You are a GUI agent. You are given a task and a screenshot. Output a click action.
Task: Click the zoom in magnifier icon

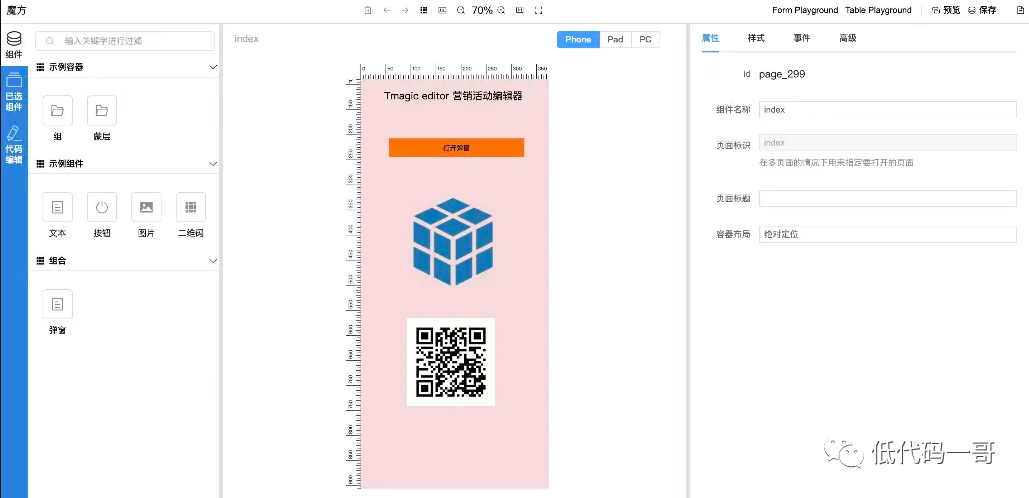pyautogui.click(x=502, y=10)
